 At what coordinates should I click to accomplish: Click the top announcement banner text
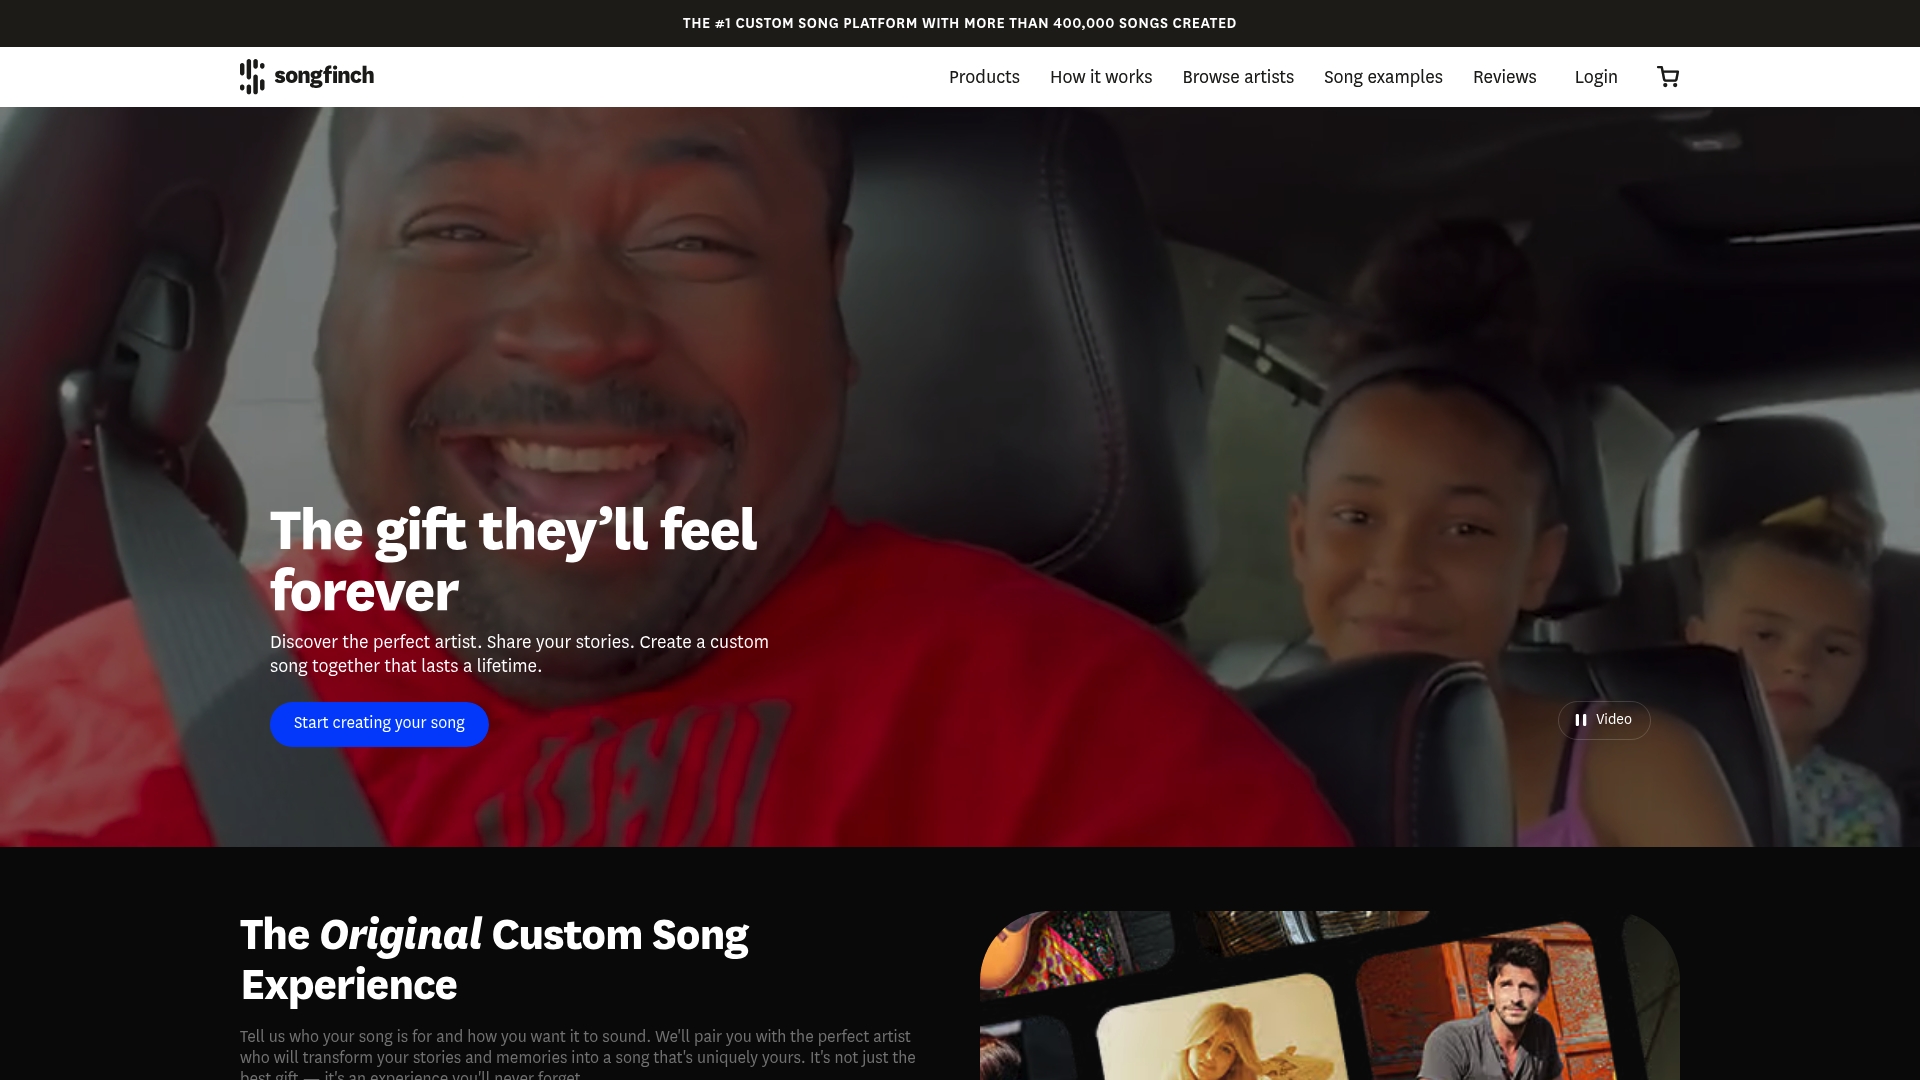point(959,23)
